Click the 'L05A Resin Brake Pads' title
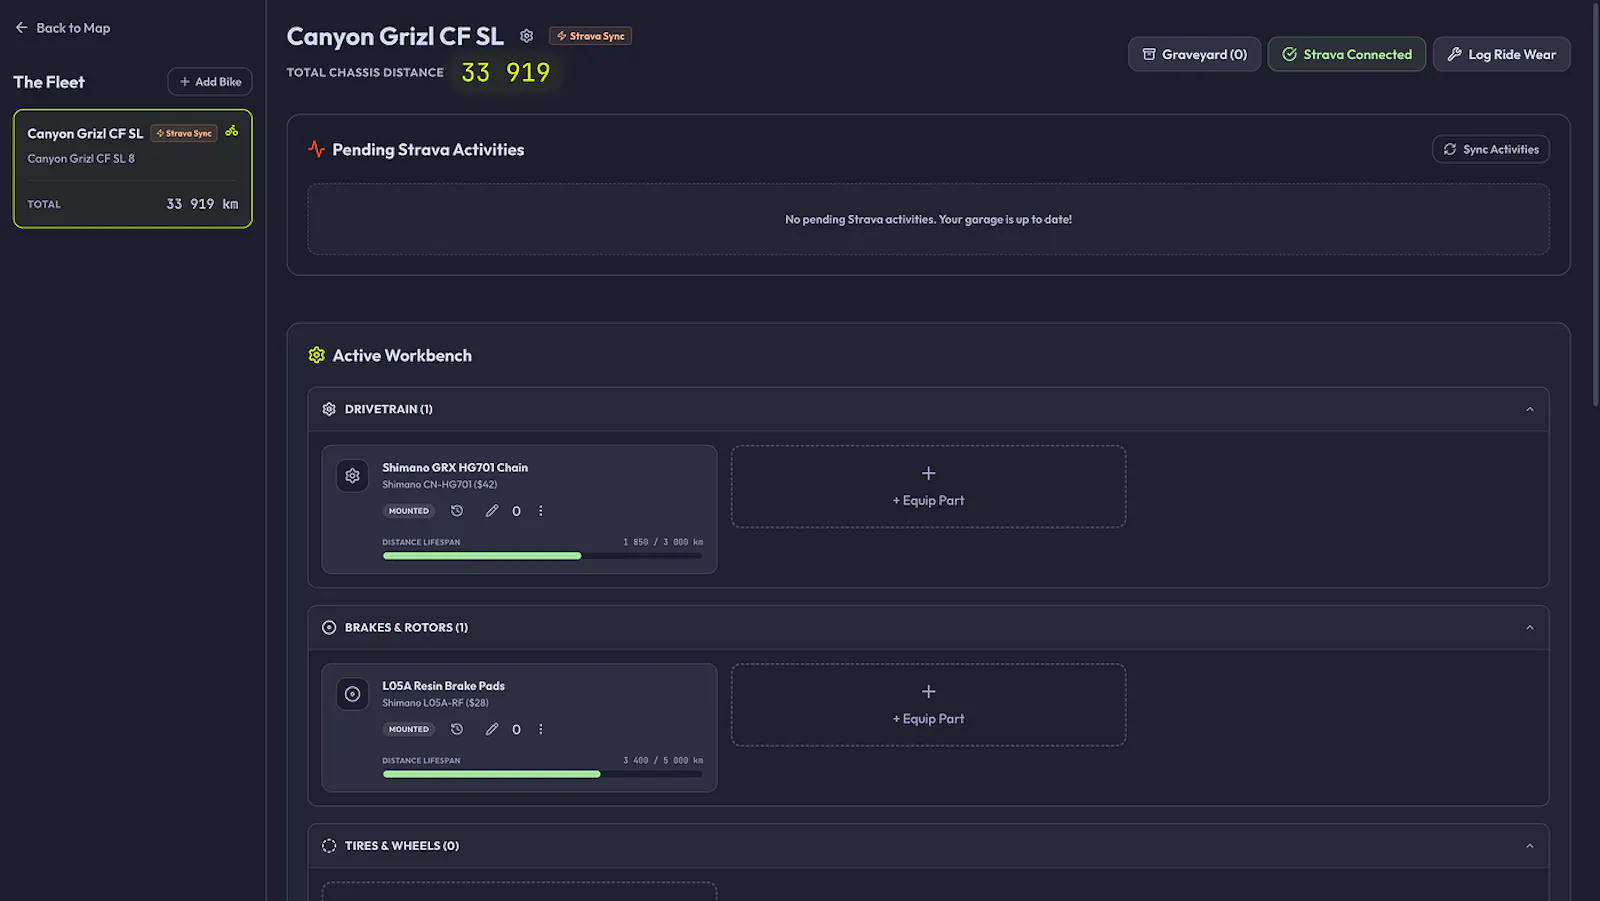Image resolution: width=1600 pixels, height=901 pixels. tap(443, 686)
